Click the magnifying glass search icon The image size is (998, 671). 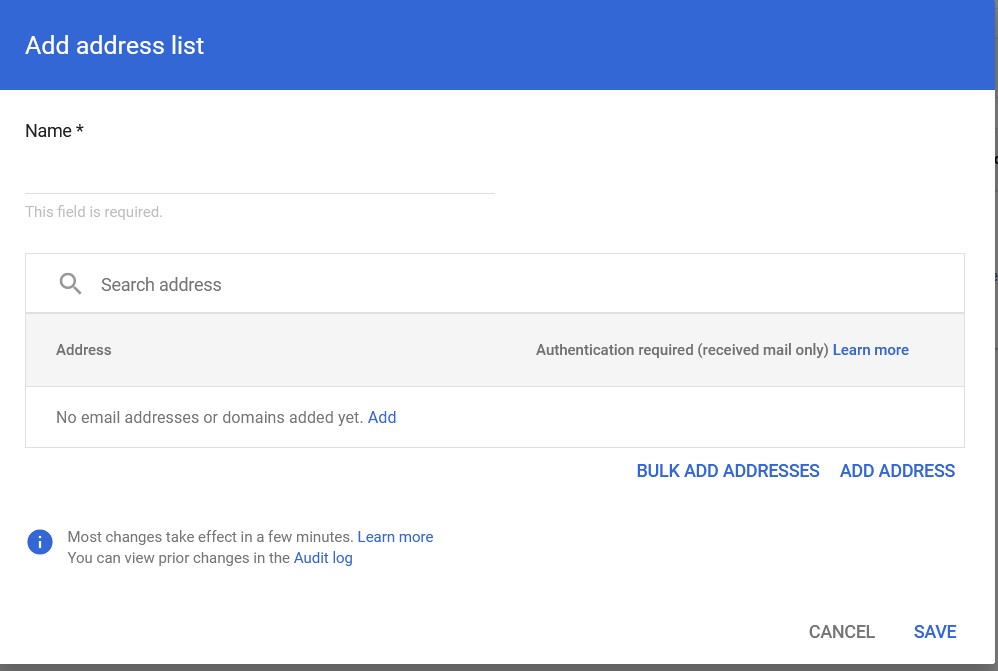(71, 284)
